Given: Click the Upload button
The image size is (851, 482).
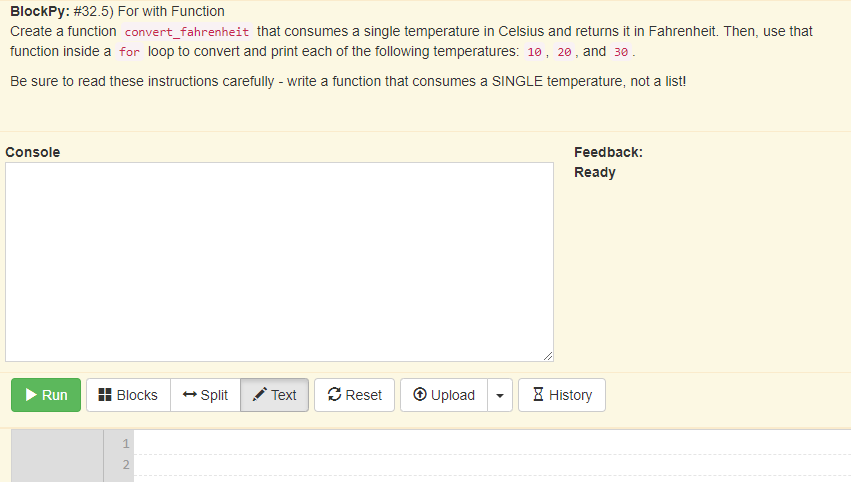Looking at the screenshot, I should click(x=444, y=395).
